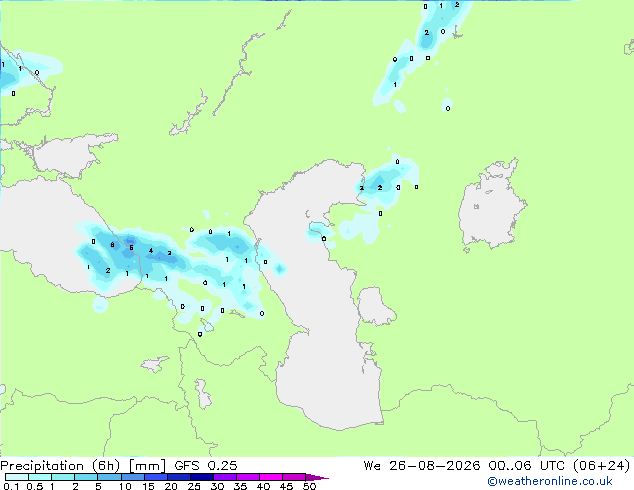Screen dimensions: 634x490
Task: Click the '30' legend scale label
Action: click(217, 486)
